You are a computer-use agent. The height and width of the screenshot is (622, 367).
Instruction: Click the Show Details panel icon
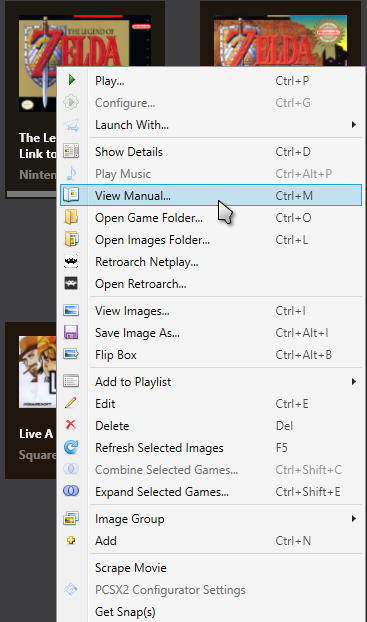coord(71,151)
